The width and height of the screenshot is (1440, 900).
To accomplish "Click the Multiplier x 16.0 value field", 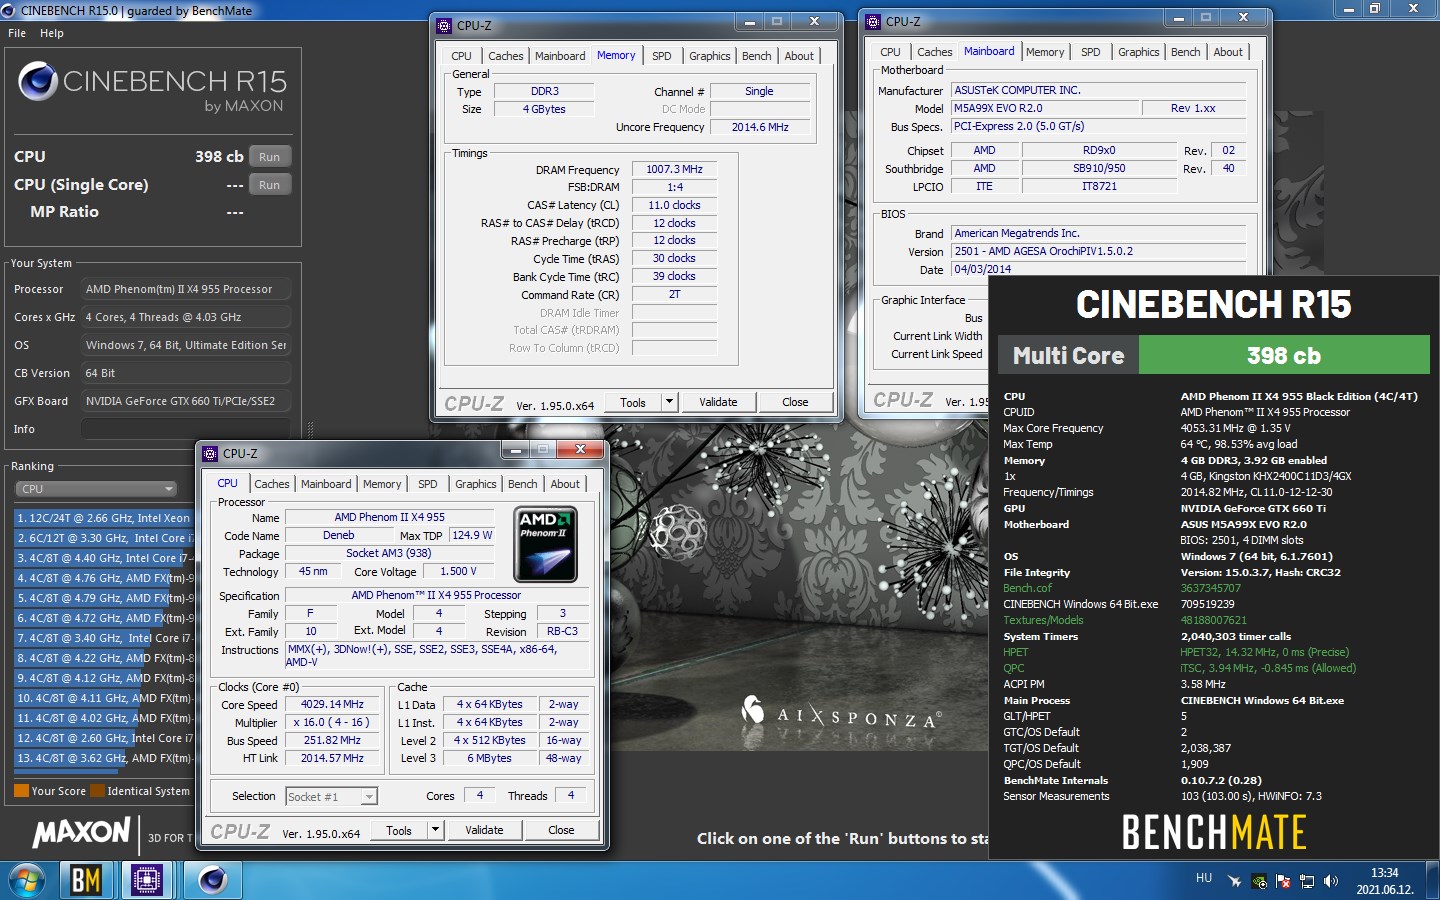I will point(332,722).
